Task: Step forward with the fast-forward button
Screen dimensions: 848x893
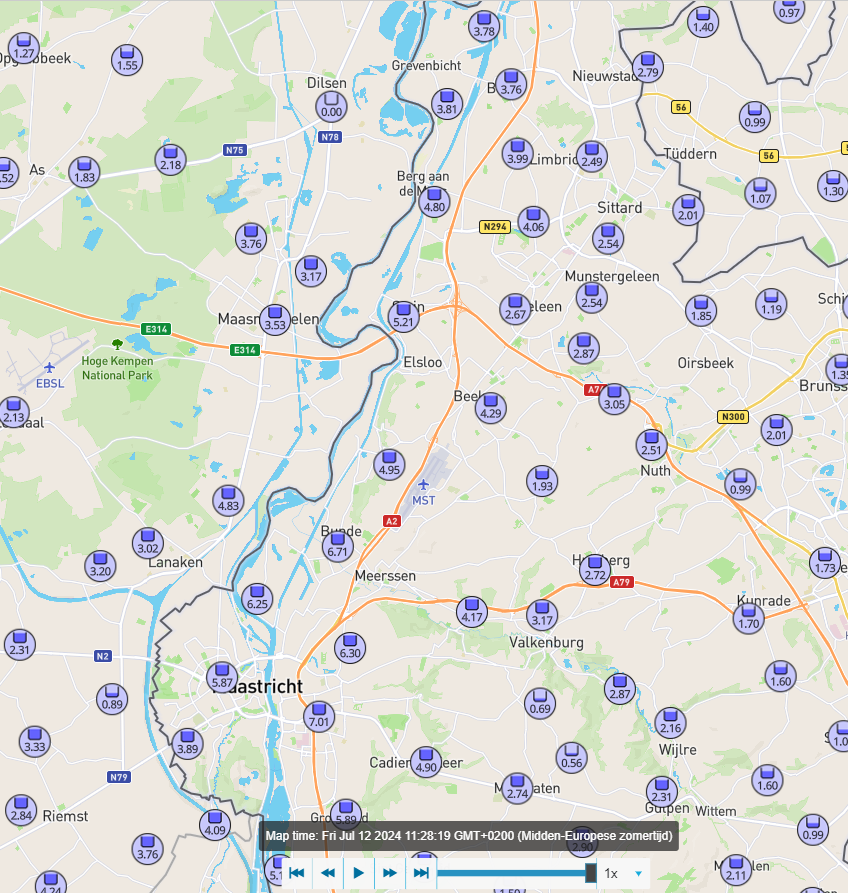Action: (x=390, y=873)
